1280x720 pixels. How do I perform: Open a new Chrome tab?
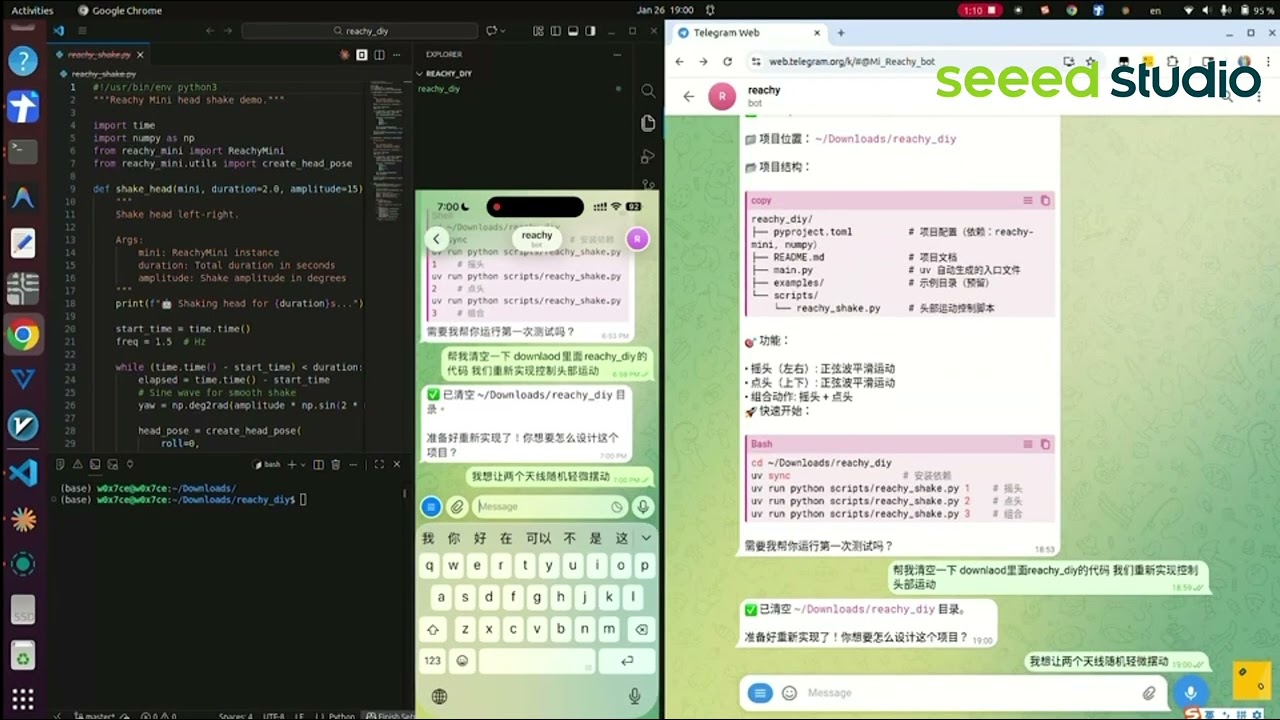841,33
